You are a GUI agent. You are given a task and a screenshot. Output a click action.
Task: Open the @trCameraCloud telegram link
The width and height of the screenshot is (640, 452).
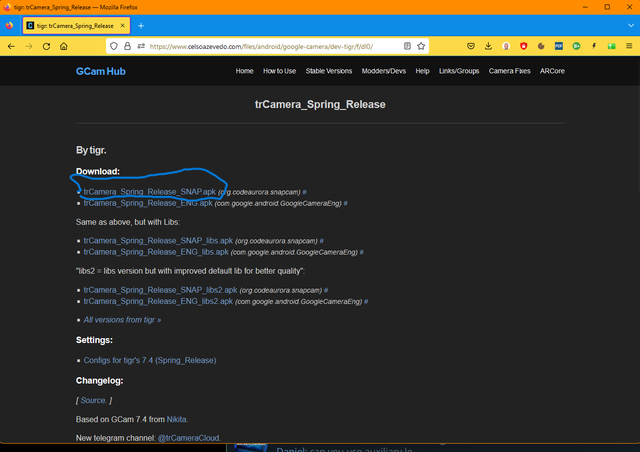[189, 438]
